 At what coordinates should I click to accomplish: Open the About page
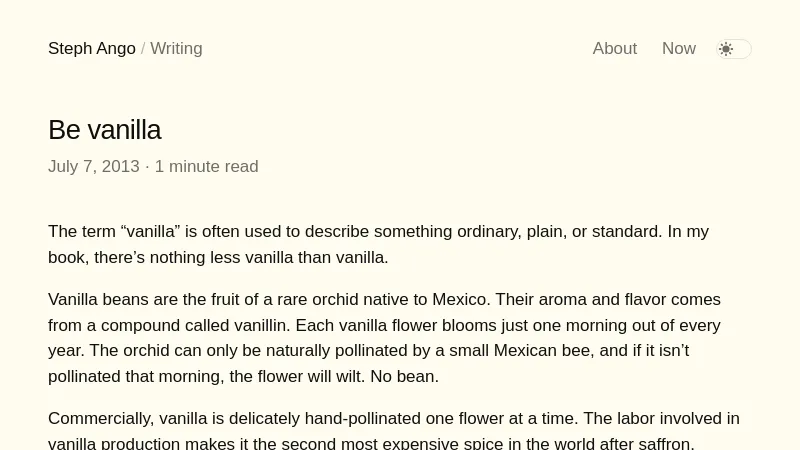(614, 49)
